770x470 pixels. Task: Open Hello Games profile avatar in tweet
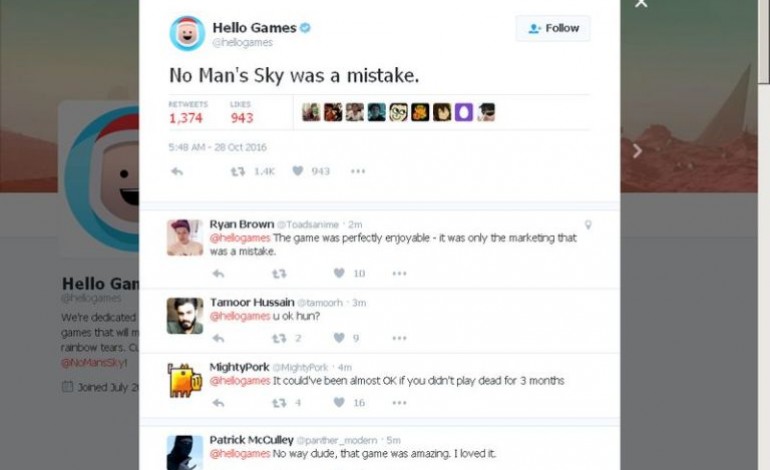tap(187, 33)
